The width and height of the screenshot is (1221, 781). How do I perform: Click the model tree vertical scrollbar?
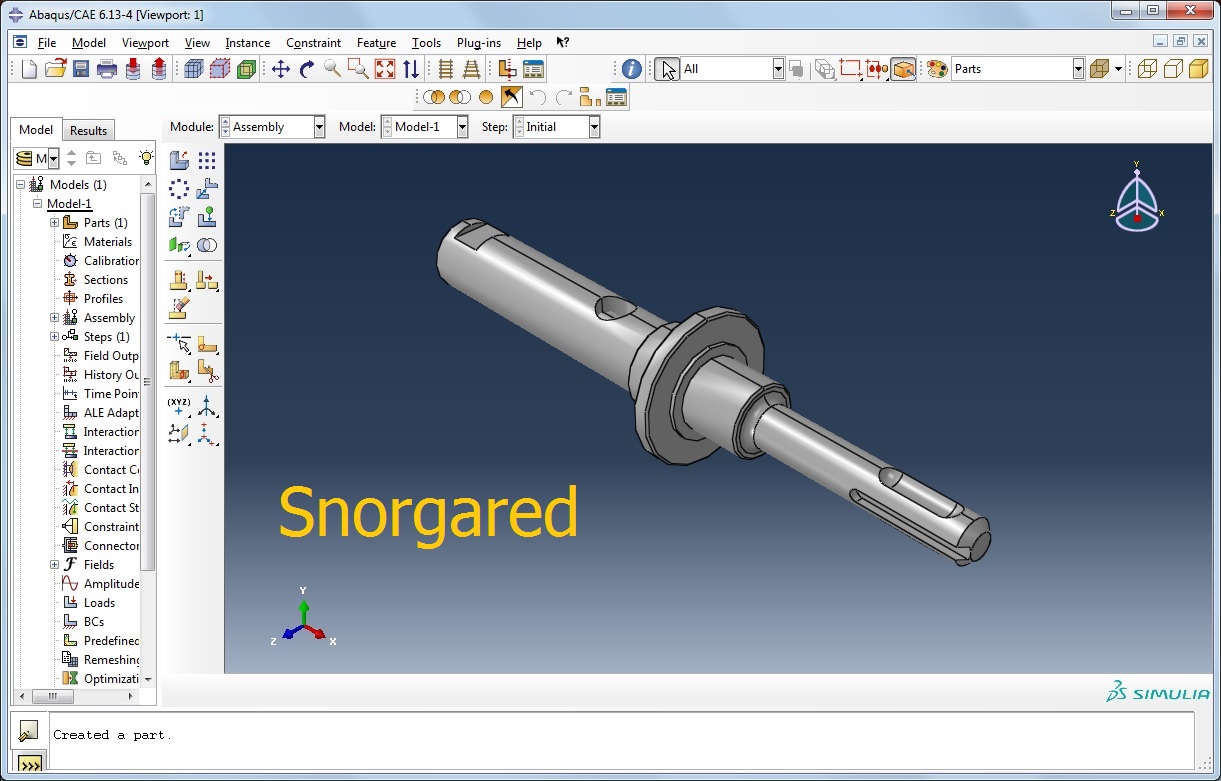pyautogui.click(x=148, y=381)
